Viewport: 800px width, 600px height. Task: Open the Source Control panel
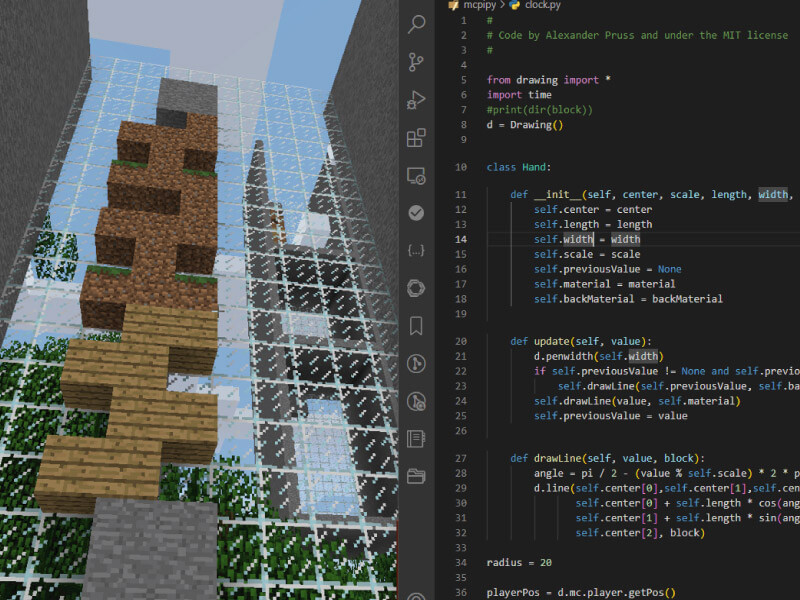tap(417, 62)
